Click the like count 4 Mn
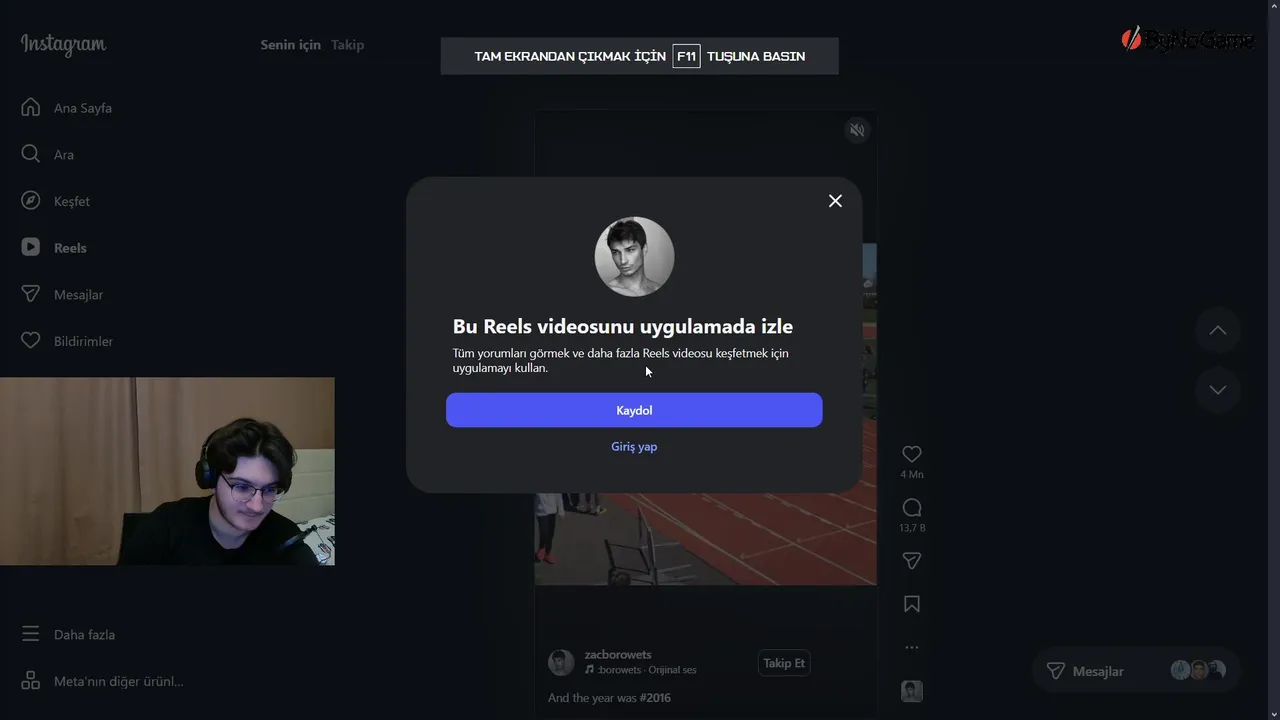The image size is (1280, 720). (912, 475)
